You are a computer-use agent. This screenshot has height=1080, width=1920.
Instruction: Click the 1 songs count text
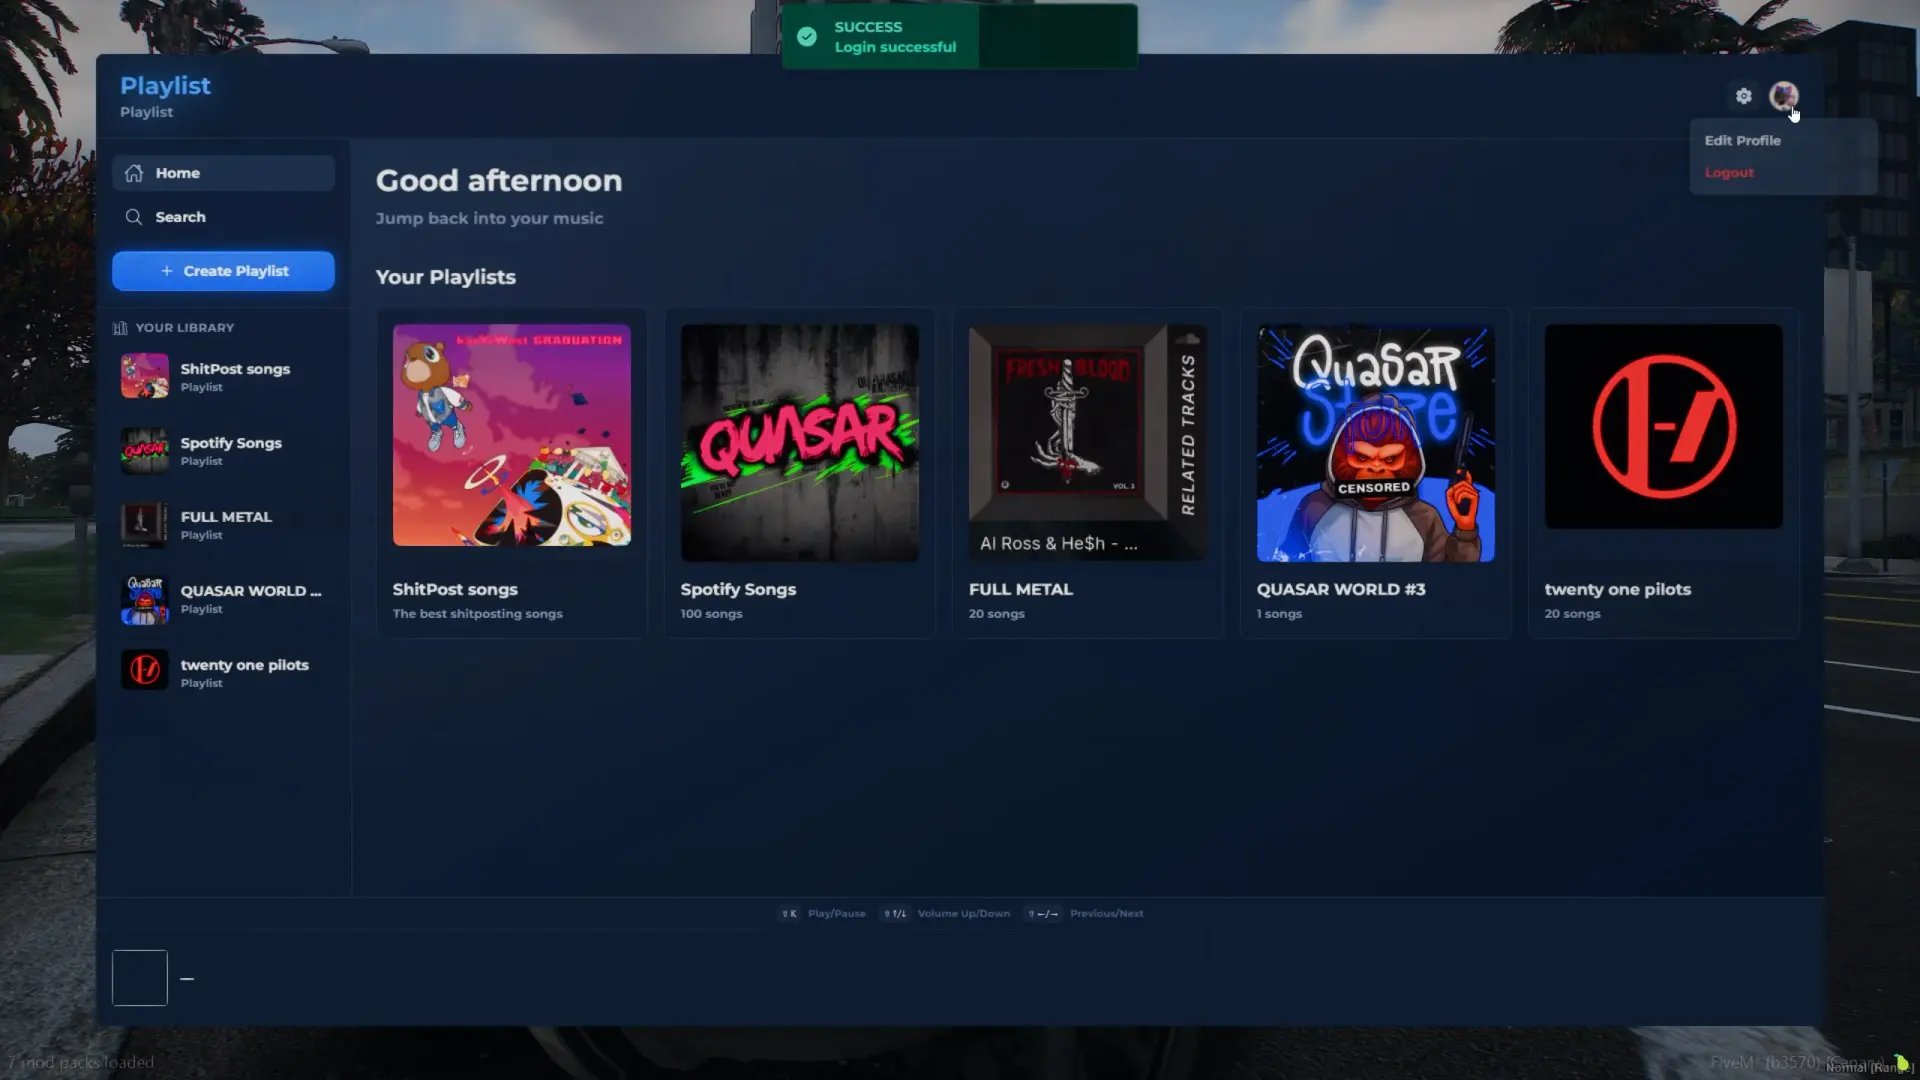point(1279,614)
